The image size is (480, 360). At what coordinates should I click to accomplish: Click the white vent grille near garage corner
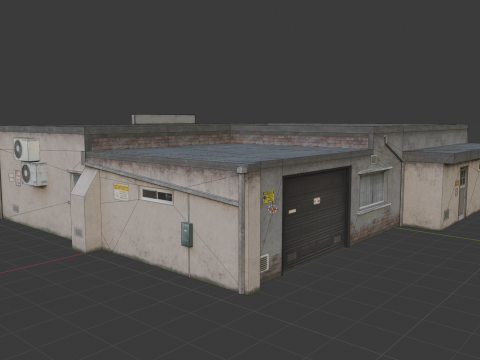click(x=264, y=263)
